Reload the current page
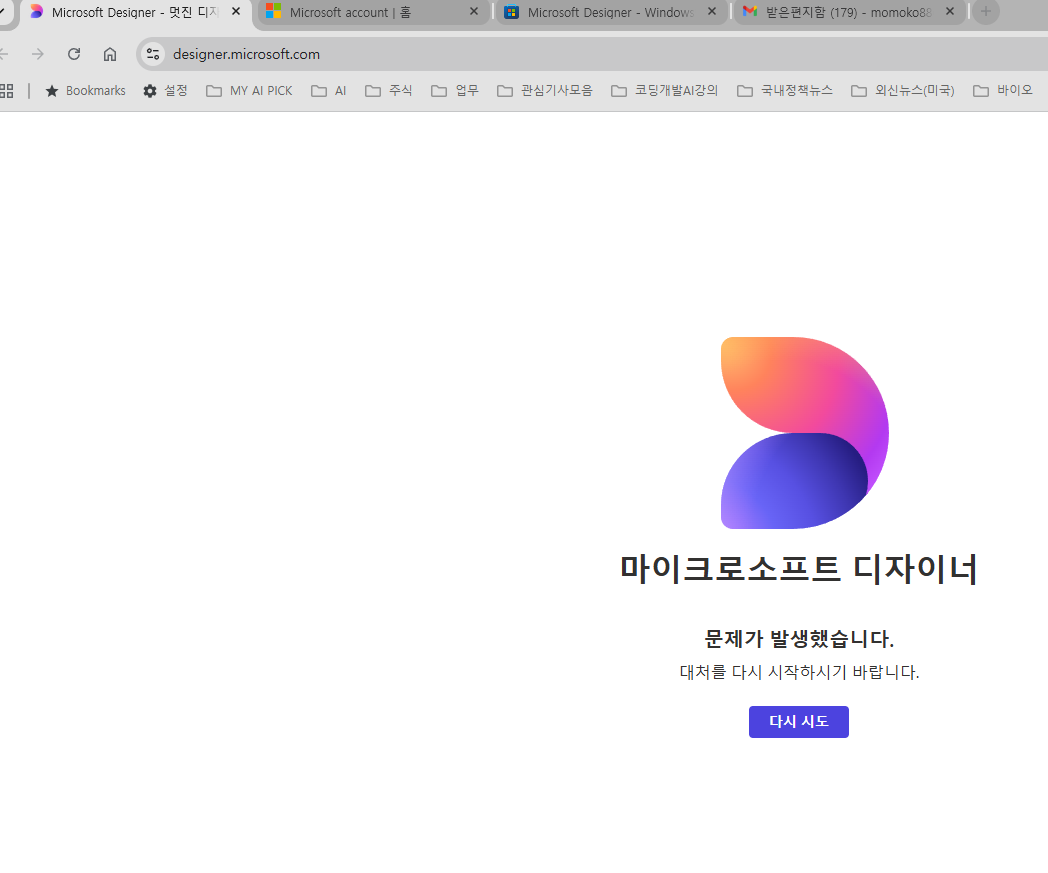Image resolution: width=1048 pixels, height=873 pixels. tap(74, 54)
